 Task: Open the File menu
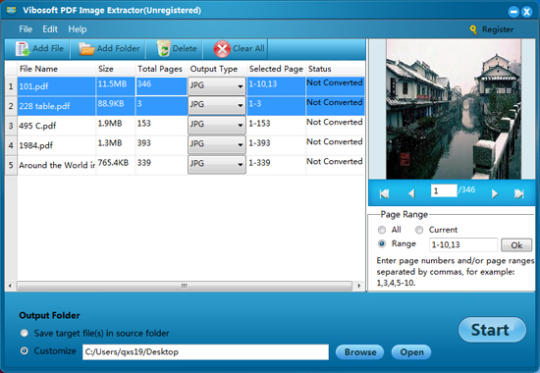tap(25, 29)
